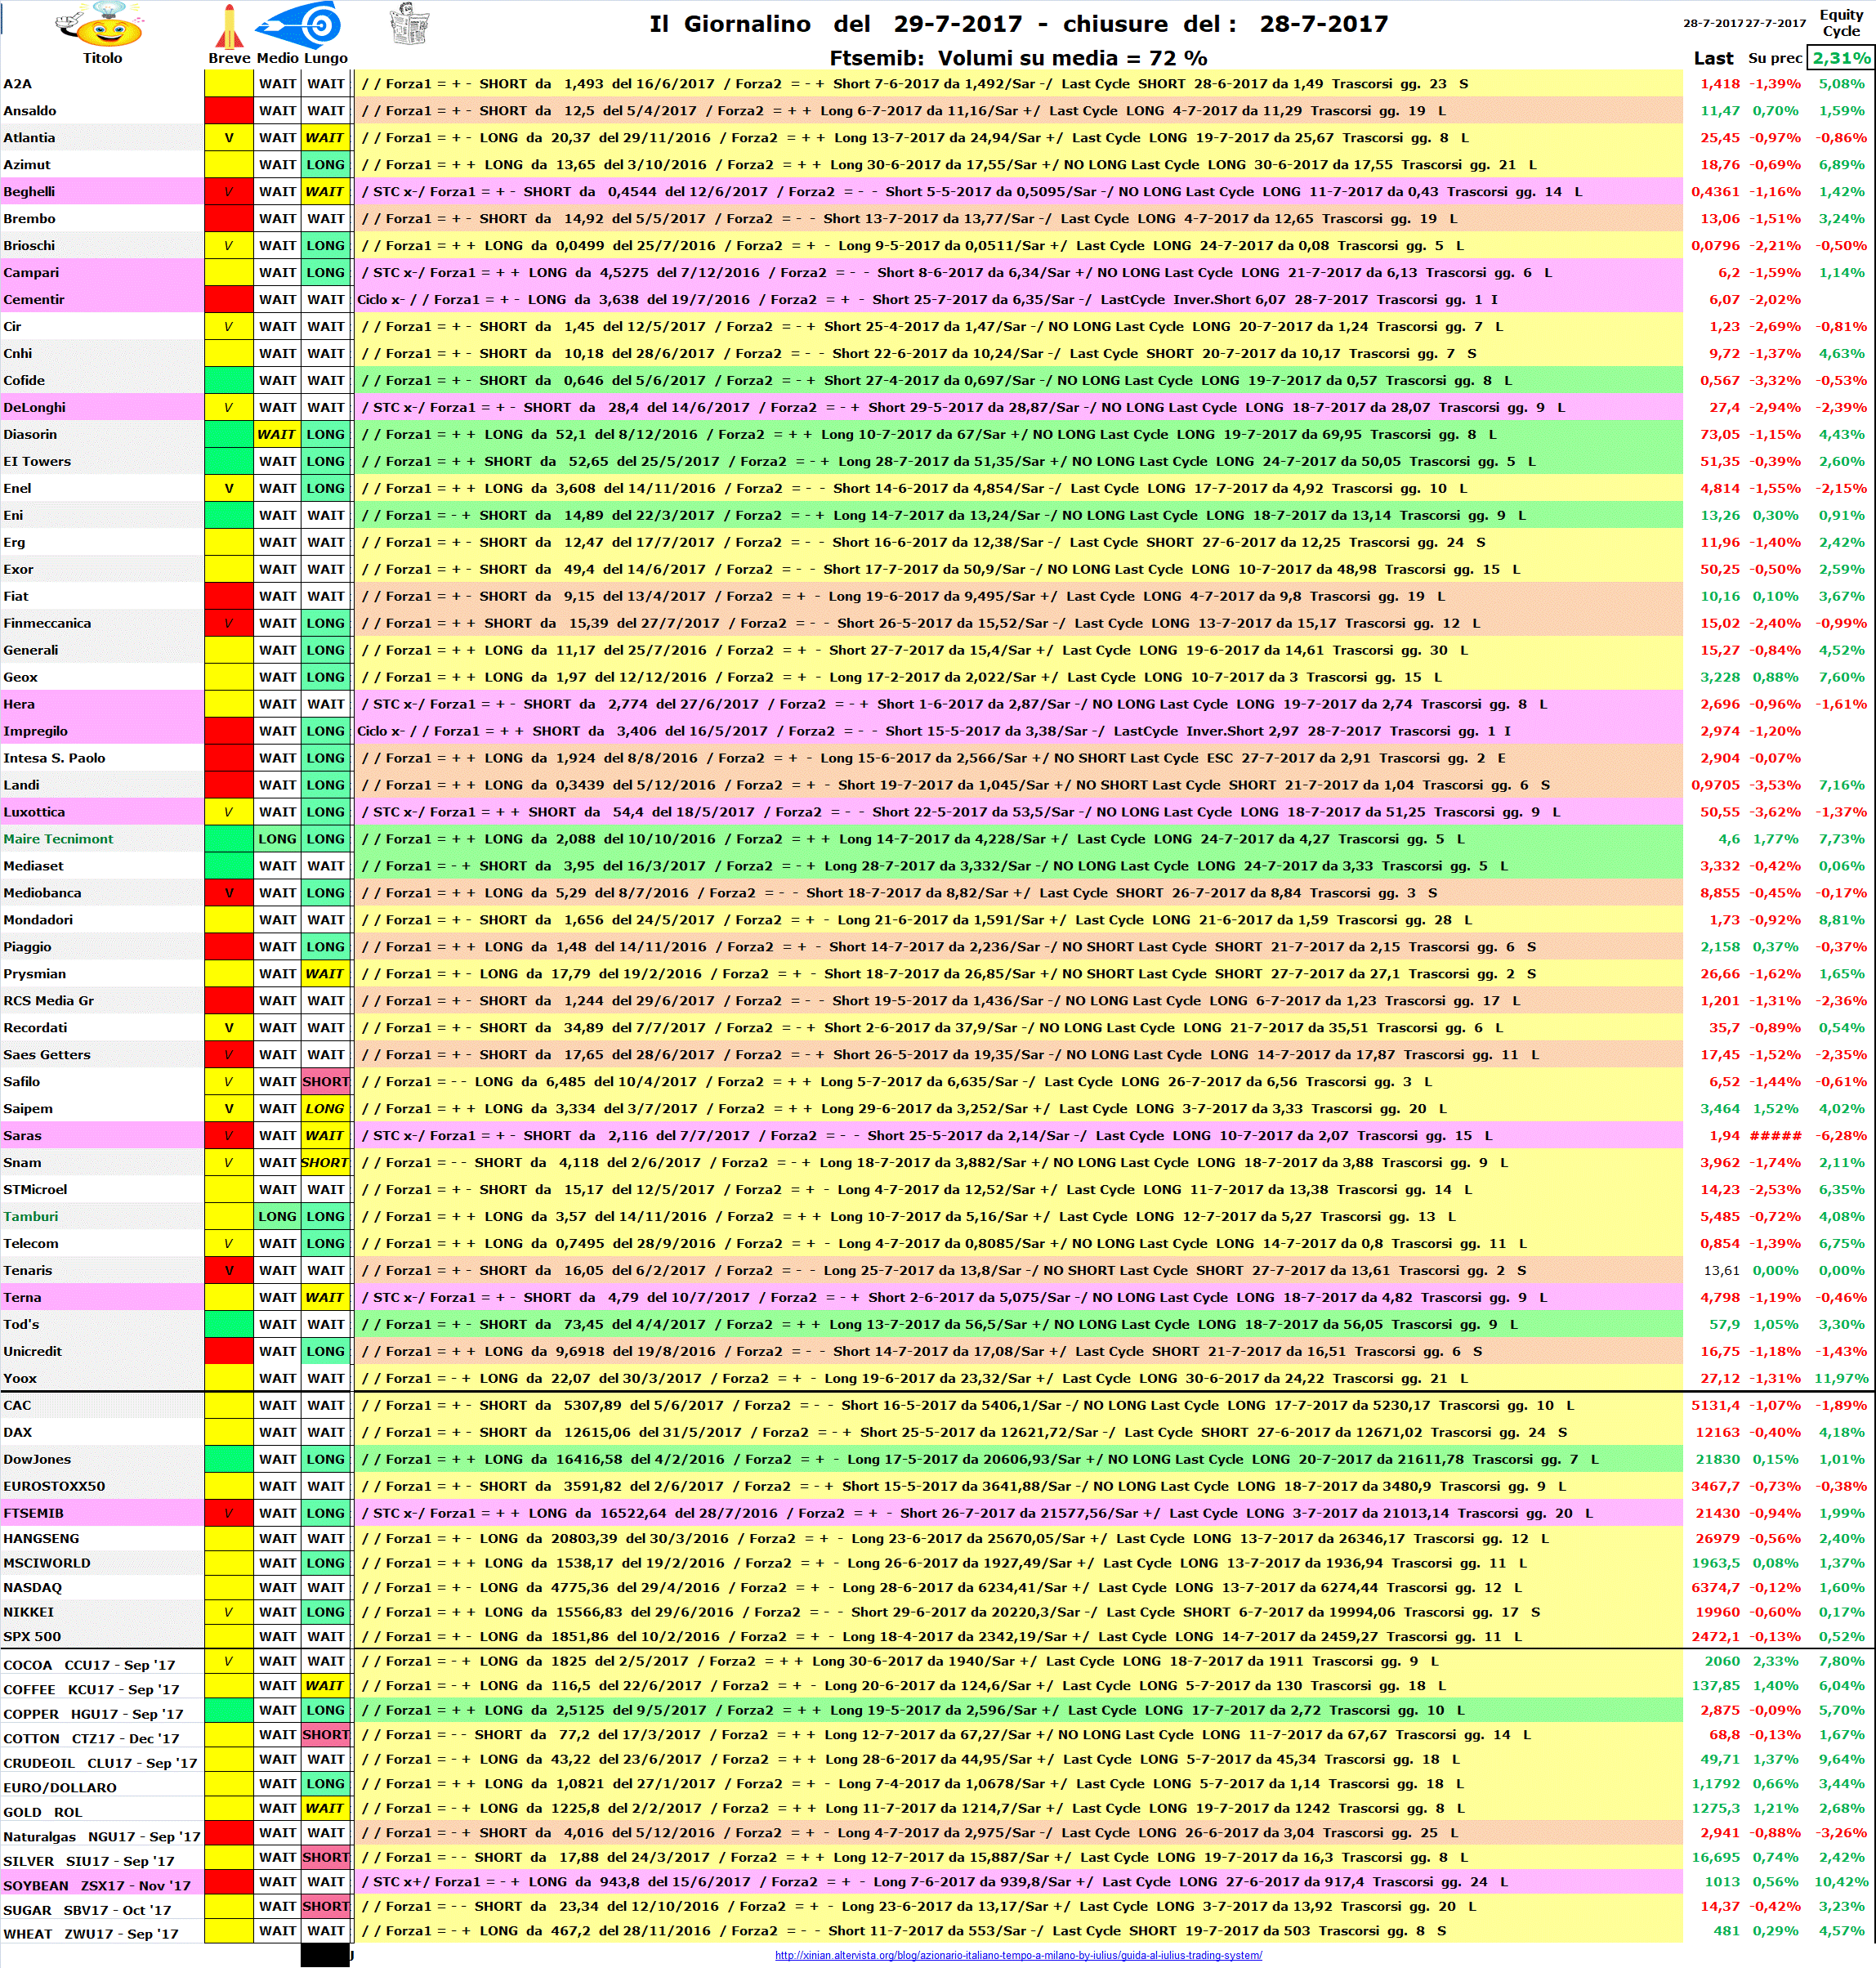Click the SPX 500 last value 2472,1
1876x1968 pixels.
1716,1637
